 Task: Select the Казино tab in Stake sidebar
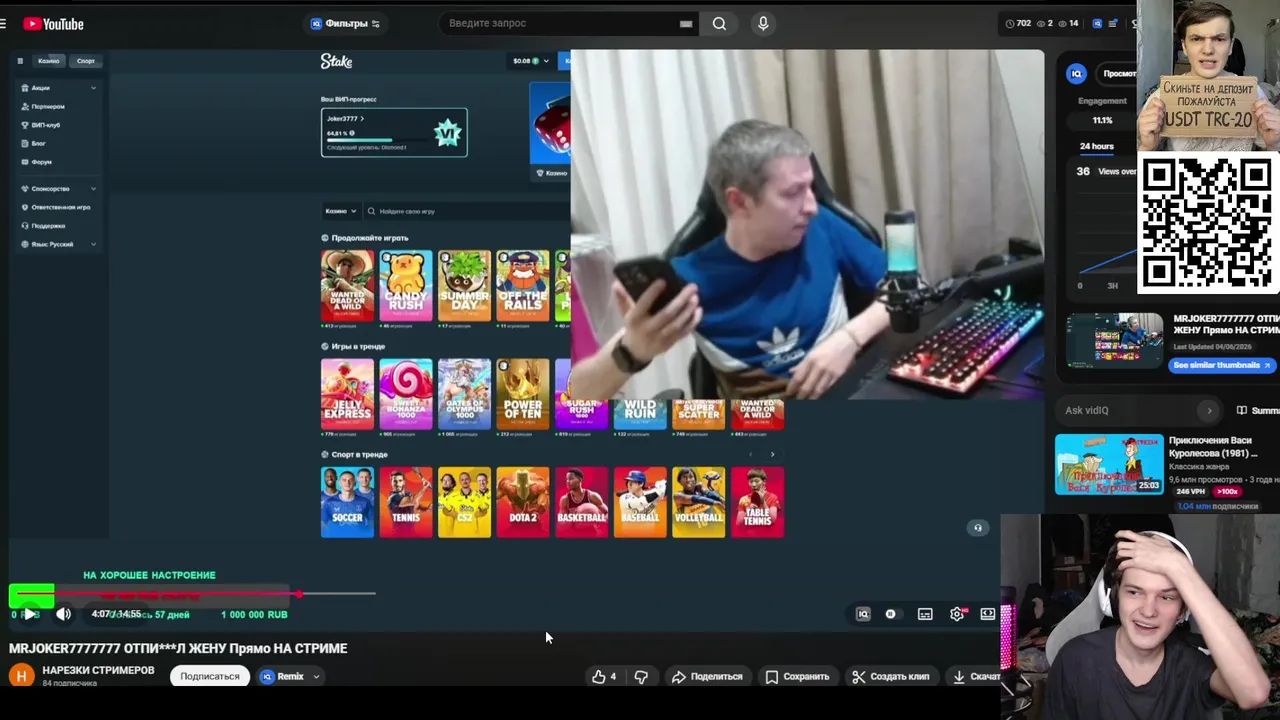tap(48, 61)
